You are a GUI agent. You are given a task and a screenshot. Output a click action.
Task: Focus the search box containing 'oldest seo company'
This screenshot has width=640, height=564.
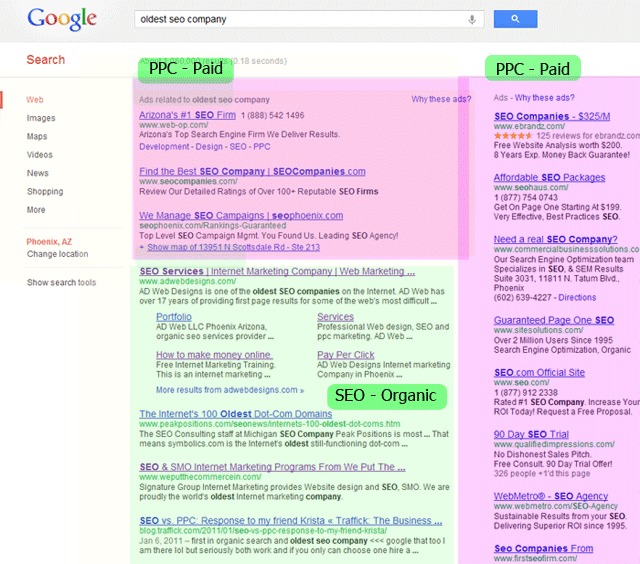[309, 19]
